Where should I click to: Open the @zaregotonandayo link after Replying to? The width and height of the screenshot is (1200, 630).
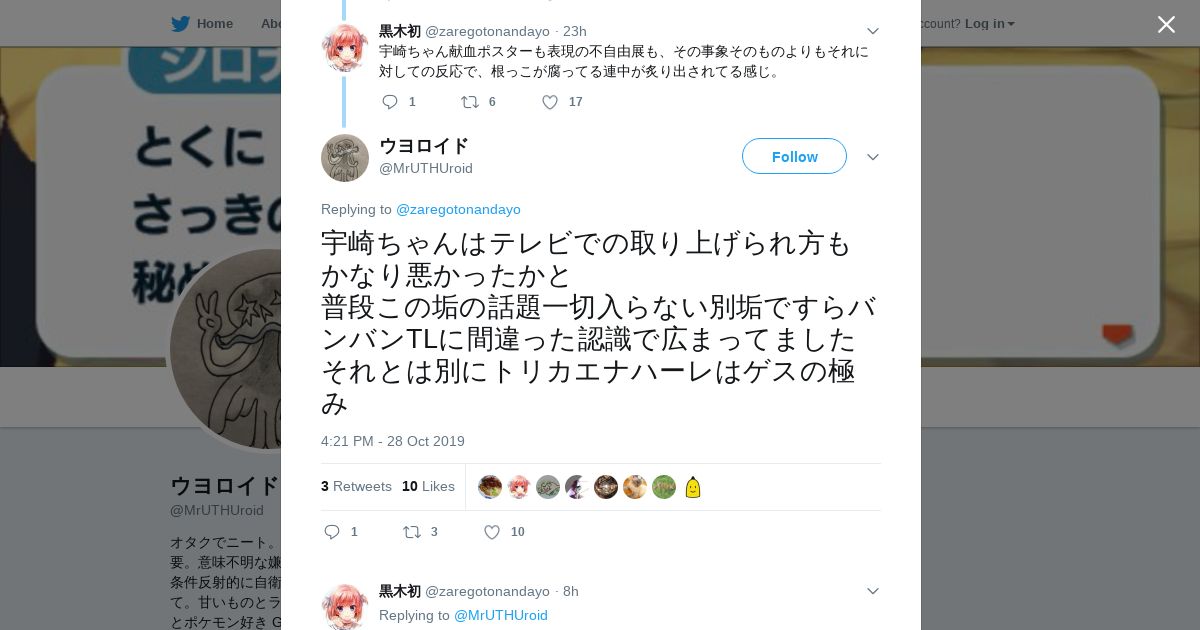coord(458,209)
